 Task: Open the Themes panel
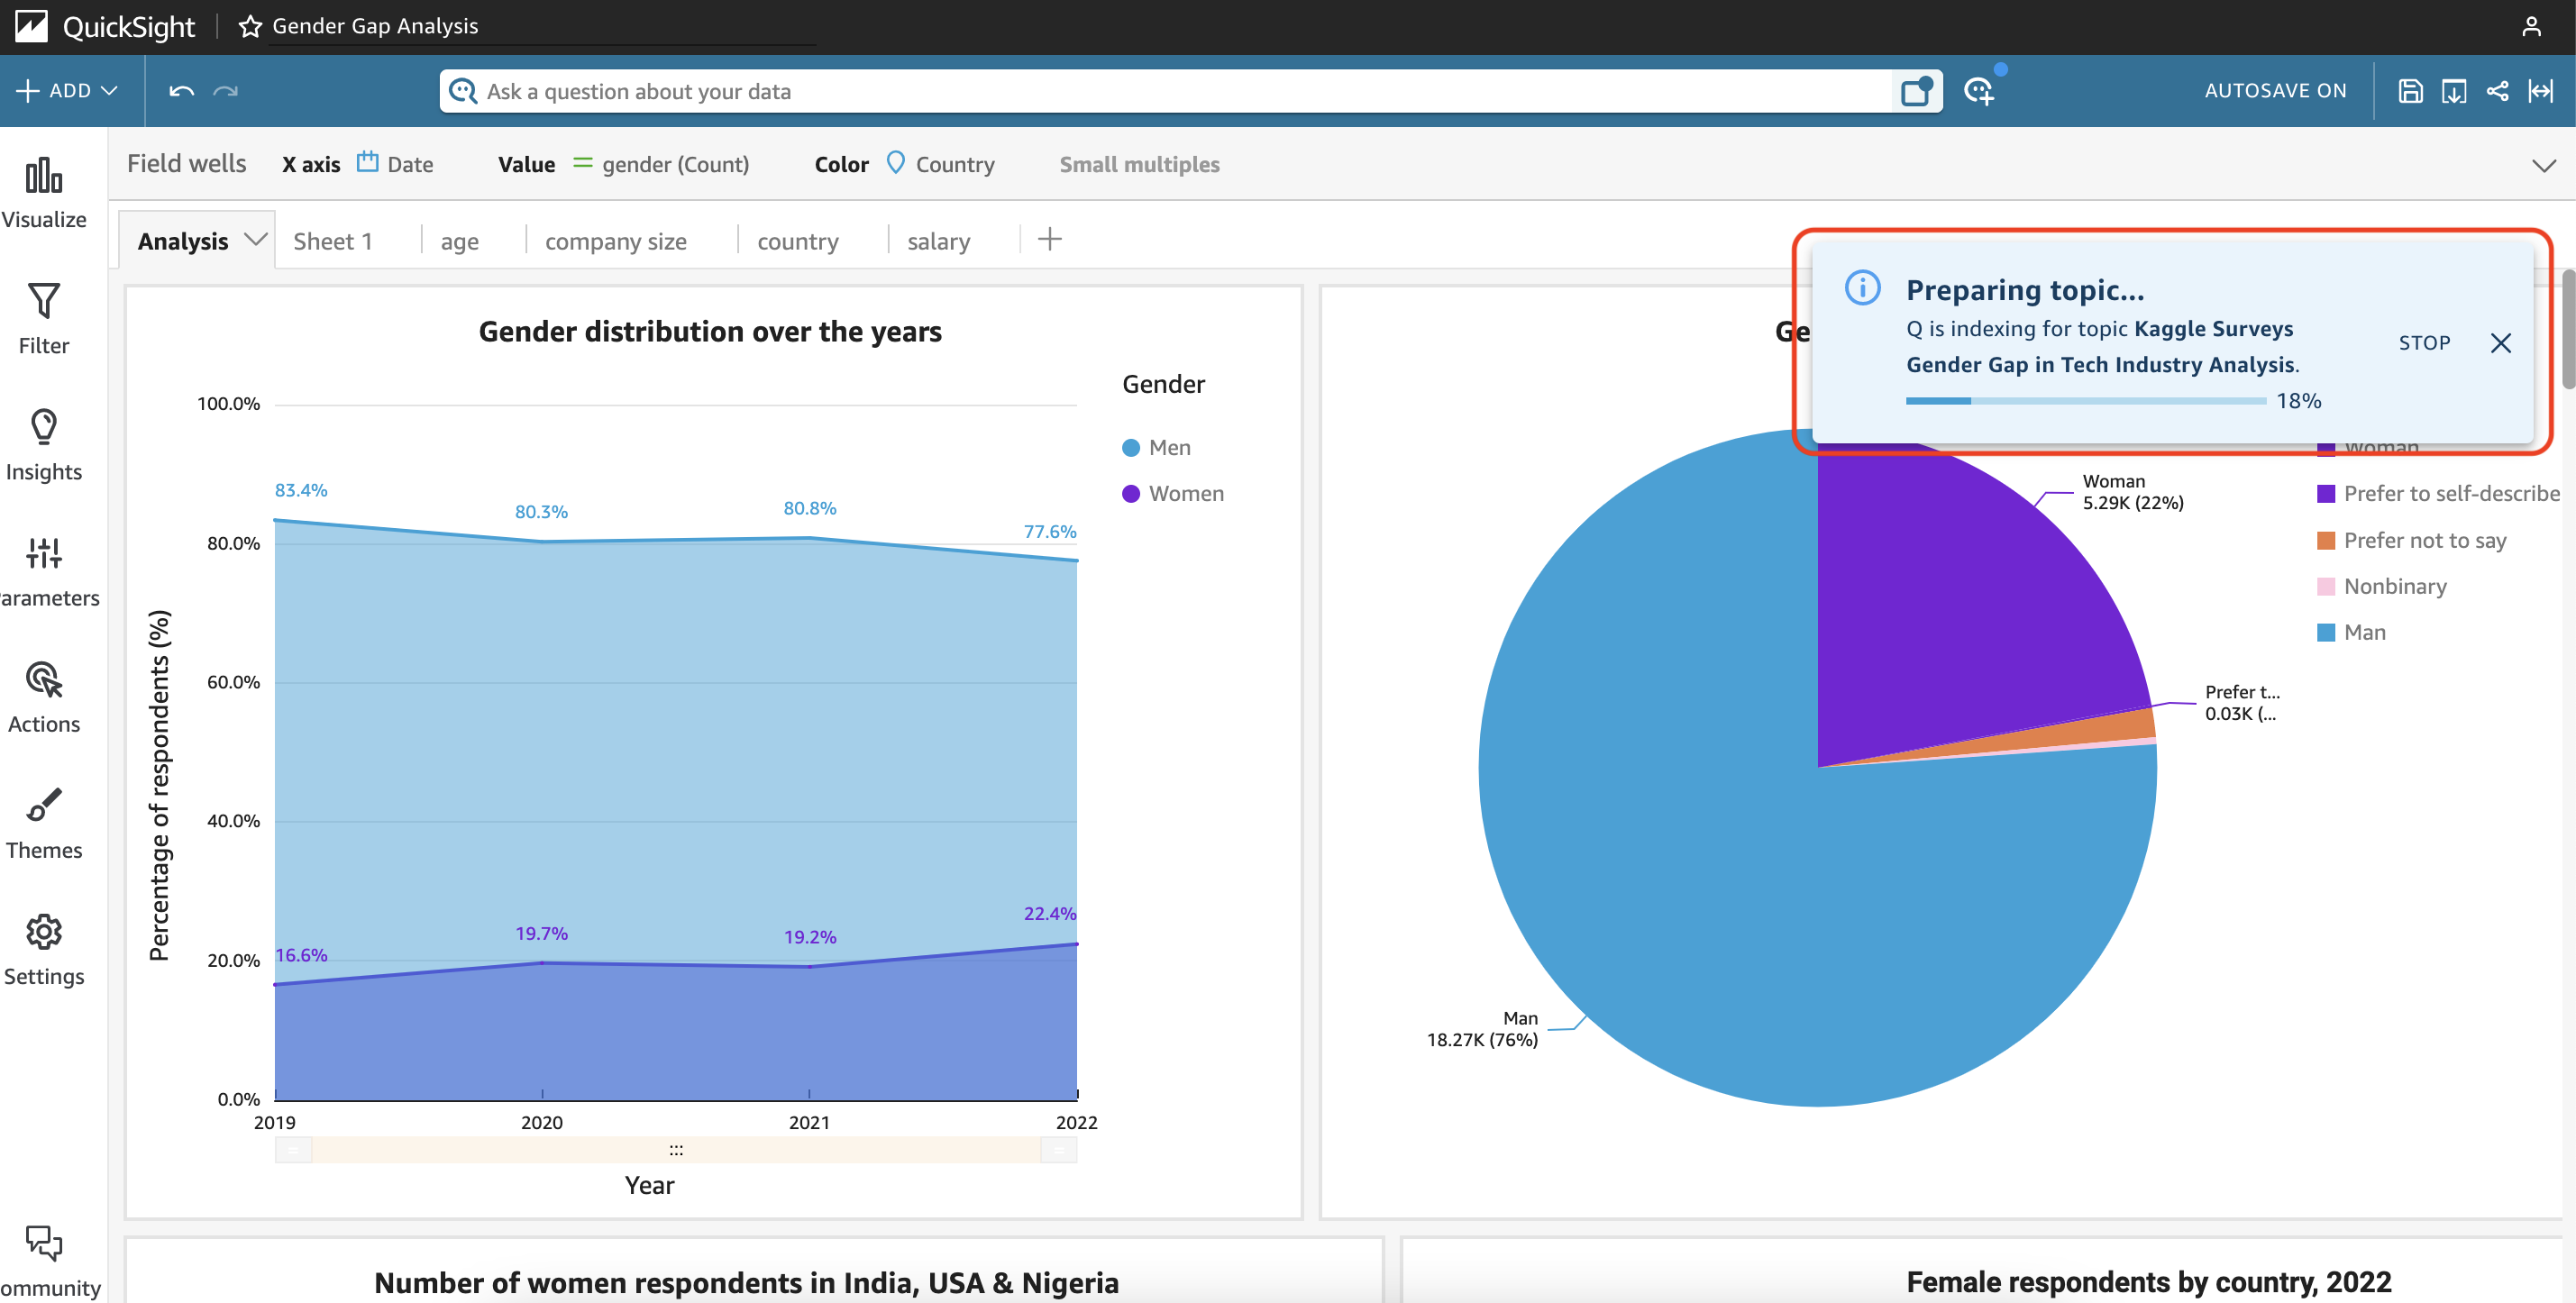(x=44, y=824)
